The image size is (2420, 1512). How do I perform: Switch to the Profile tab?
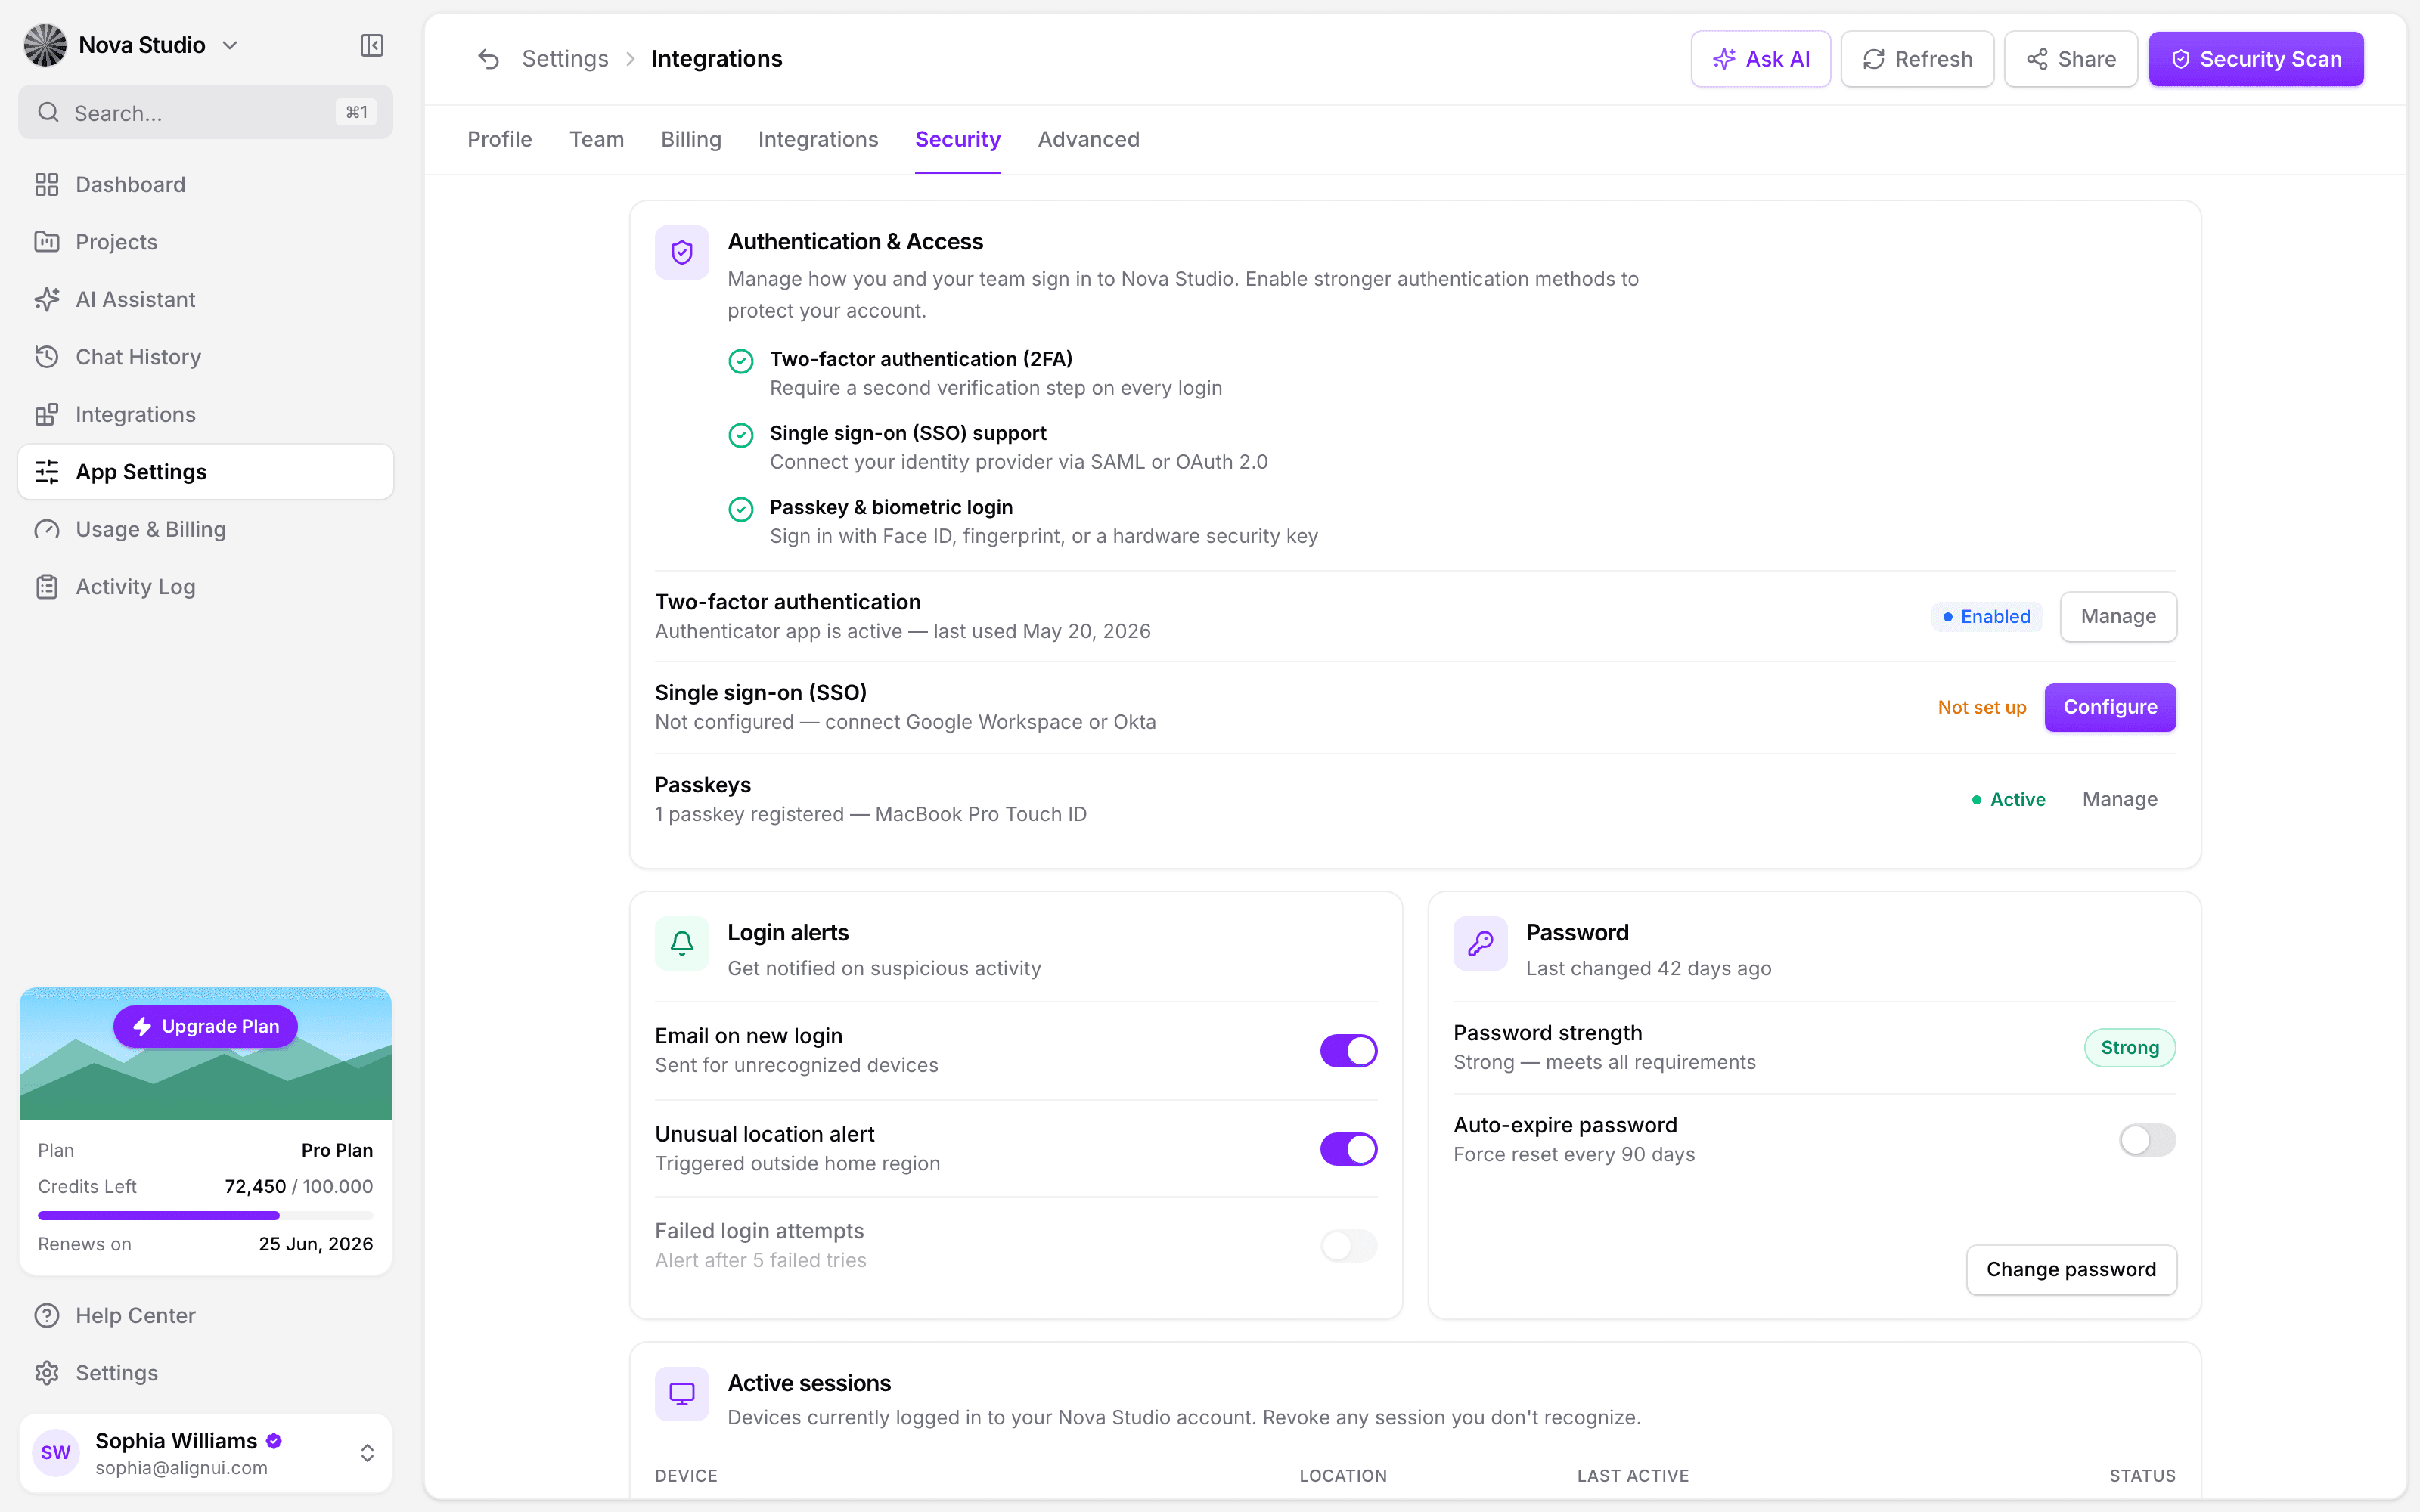click(499, 139)
